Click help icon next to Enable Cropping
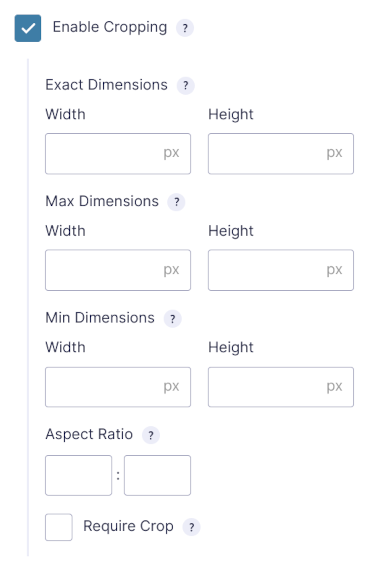This screenshot has width=370, height=586. coord(185,28)
